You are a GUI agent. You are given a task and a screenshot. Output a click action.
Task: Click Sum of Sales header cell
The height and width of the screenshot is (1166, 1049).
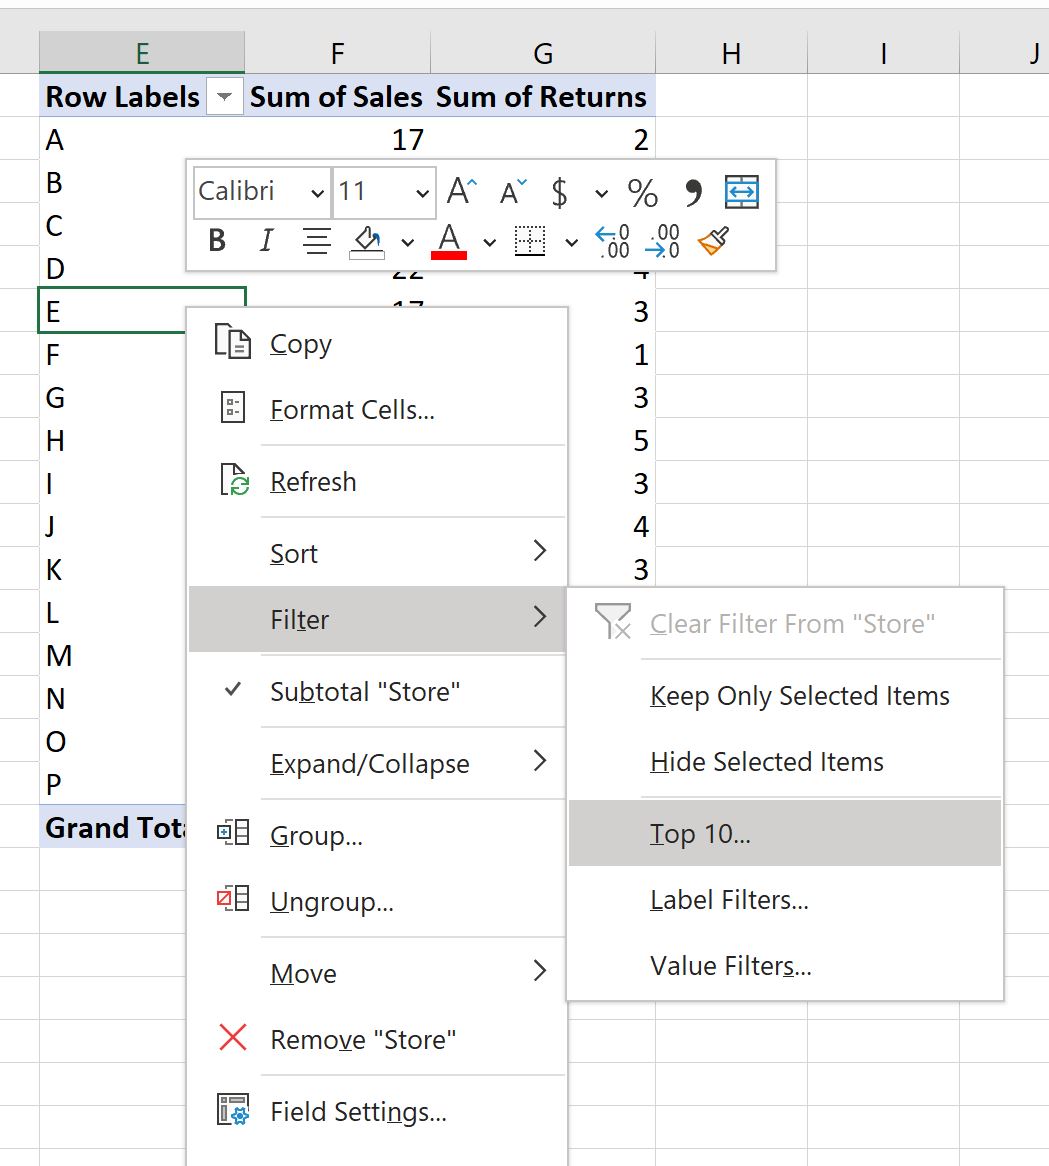338,97
